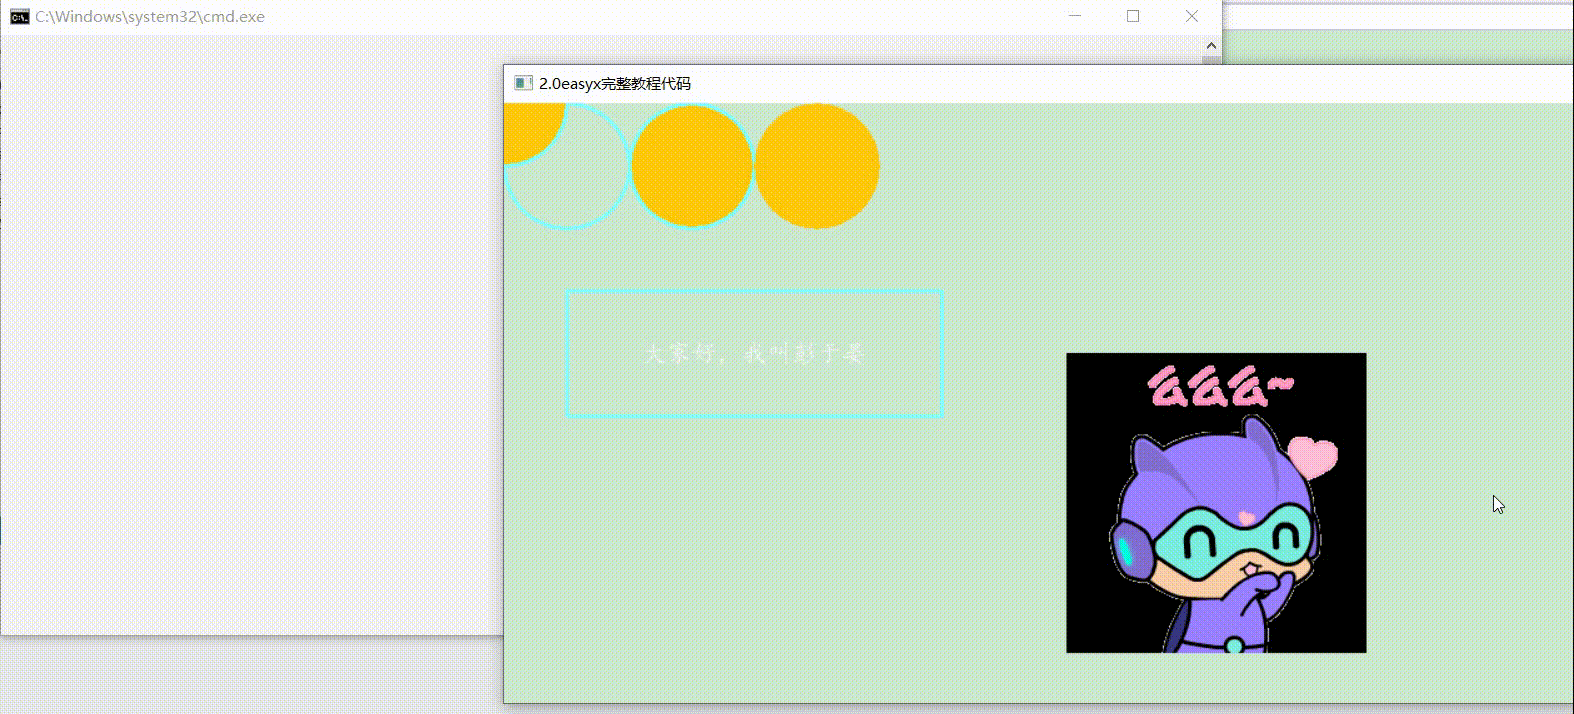Click the easyx window title icon

pos(523,83)
